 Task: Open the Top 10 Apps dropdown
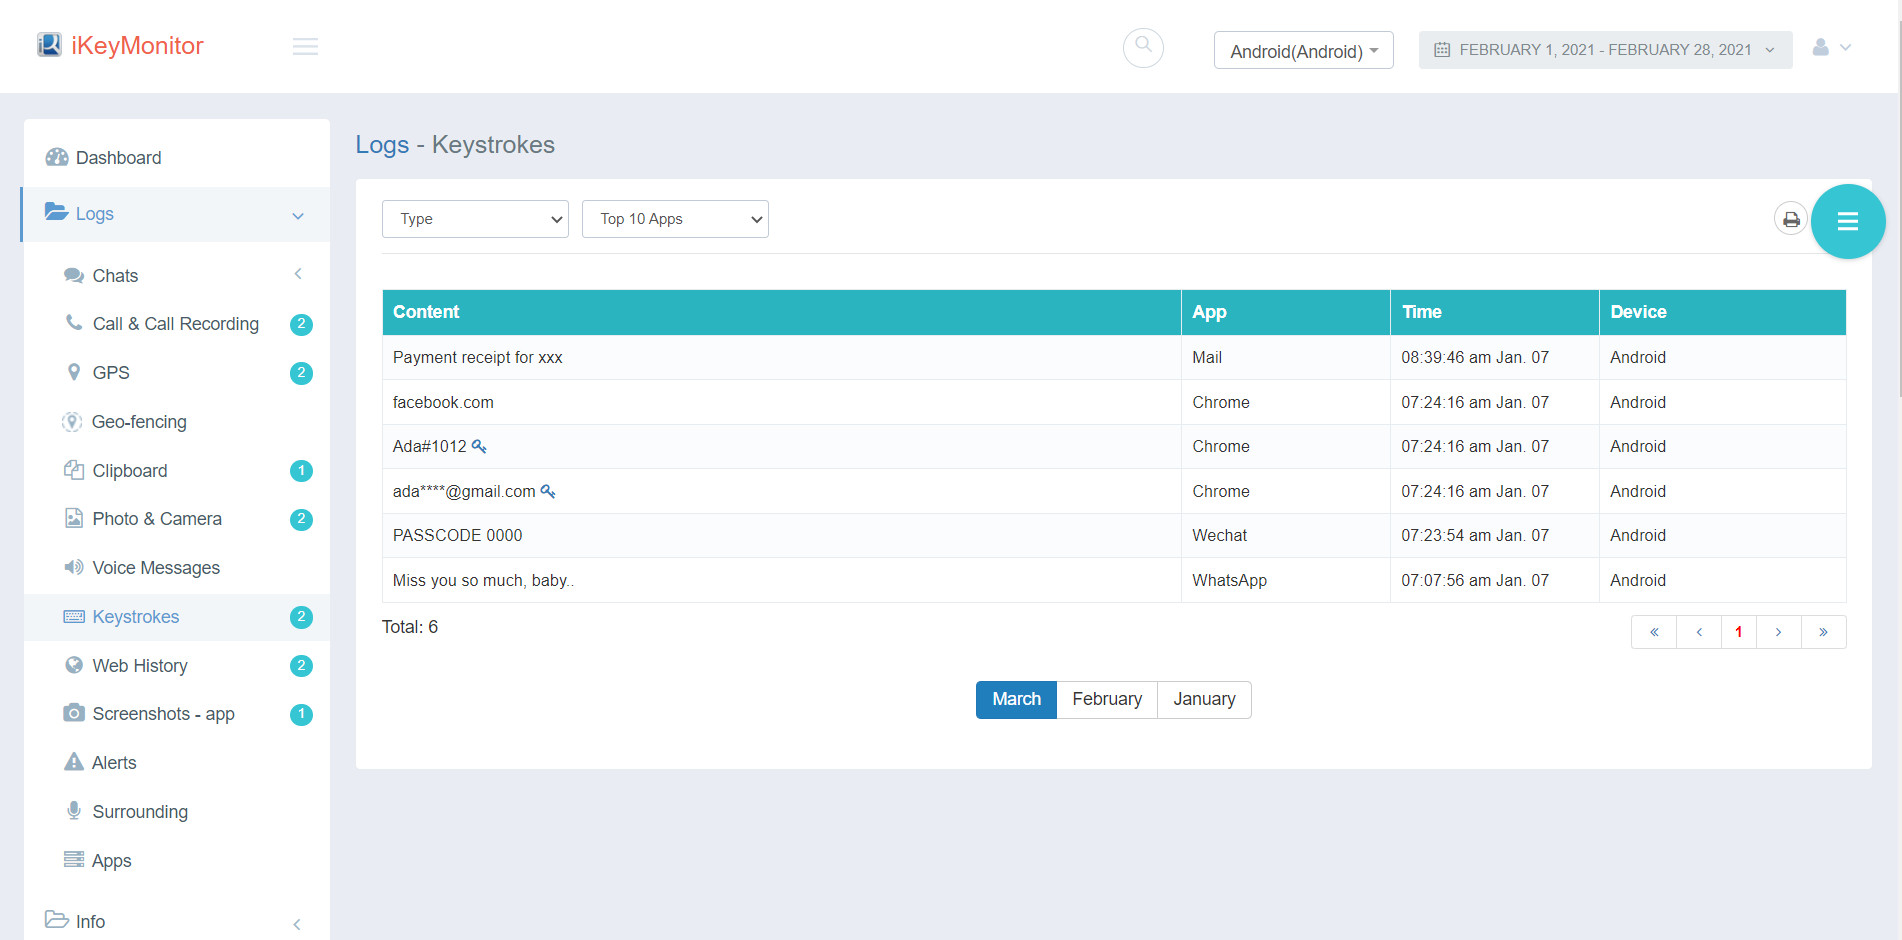(x=675, y=219)
